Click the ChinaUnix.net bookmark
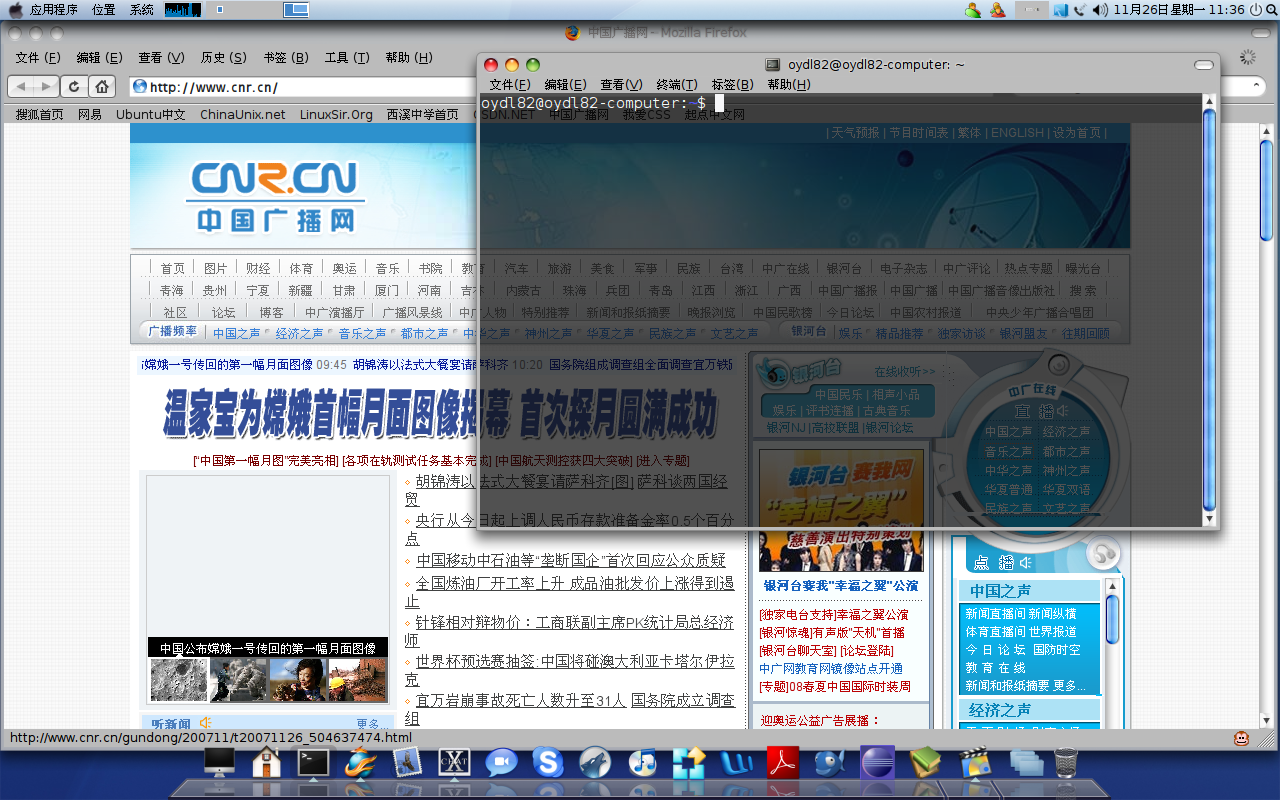The image size is (1280, 800). (243, 114)
